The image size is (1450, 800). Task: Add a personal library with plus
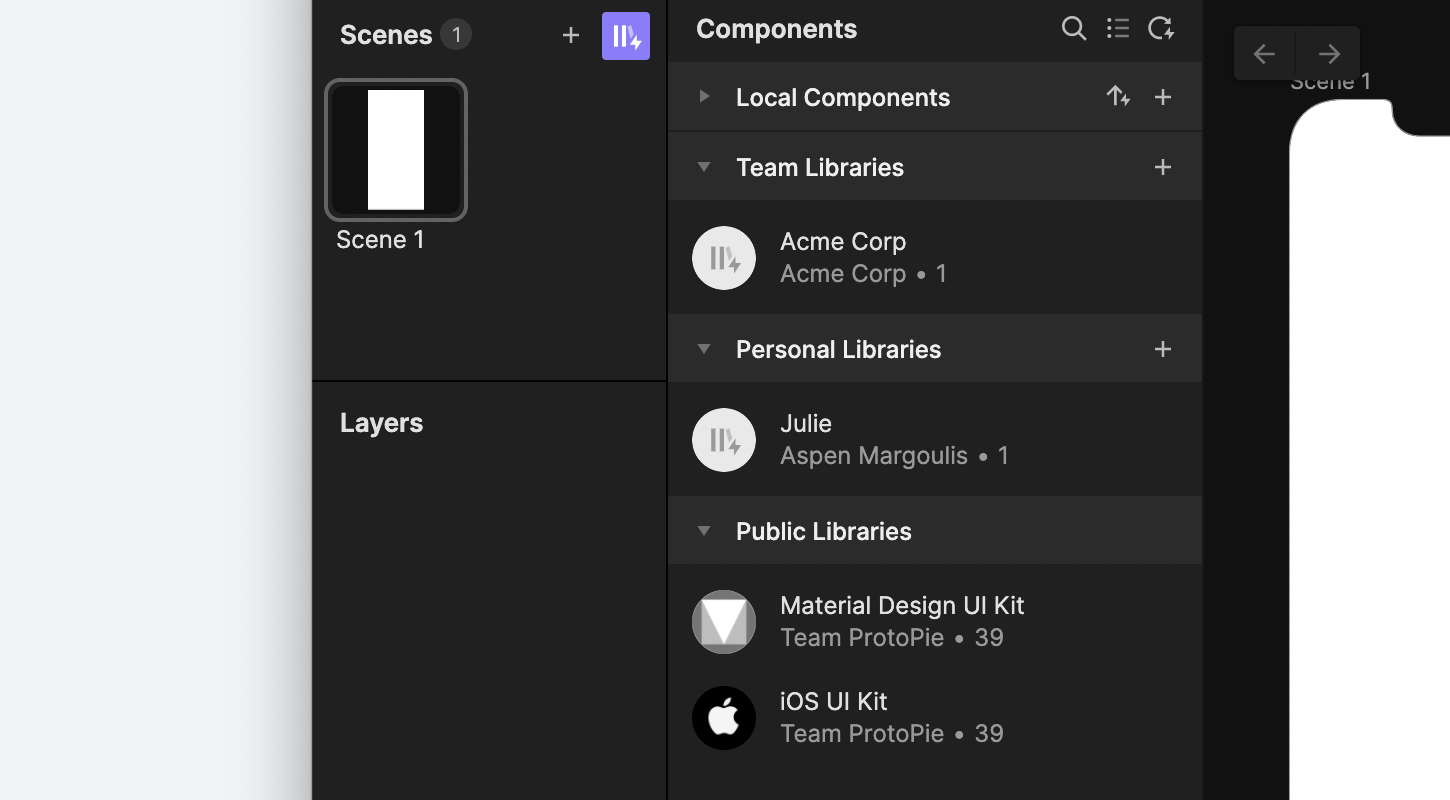coord(1163,349)
